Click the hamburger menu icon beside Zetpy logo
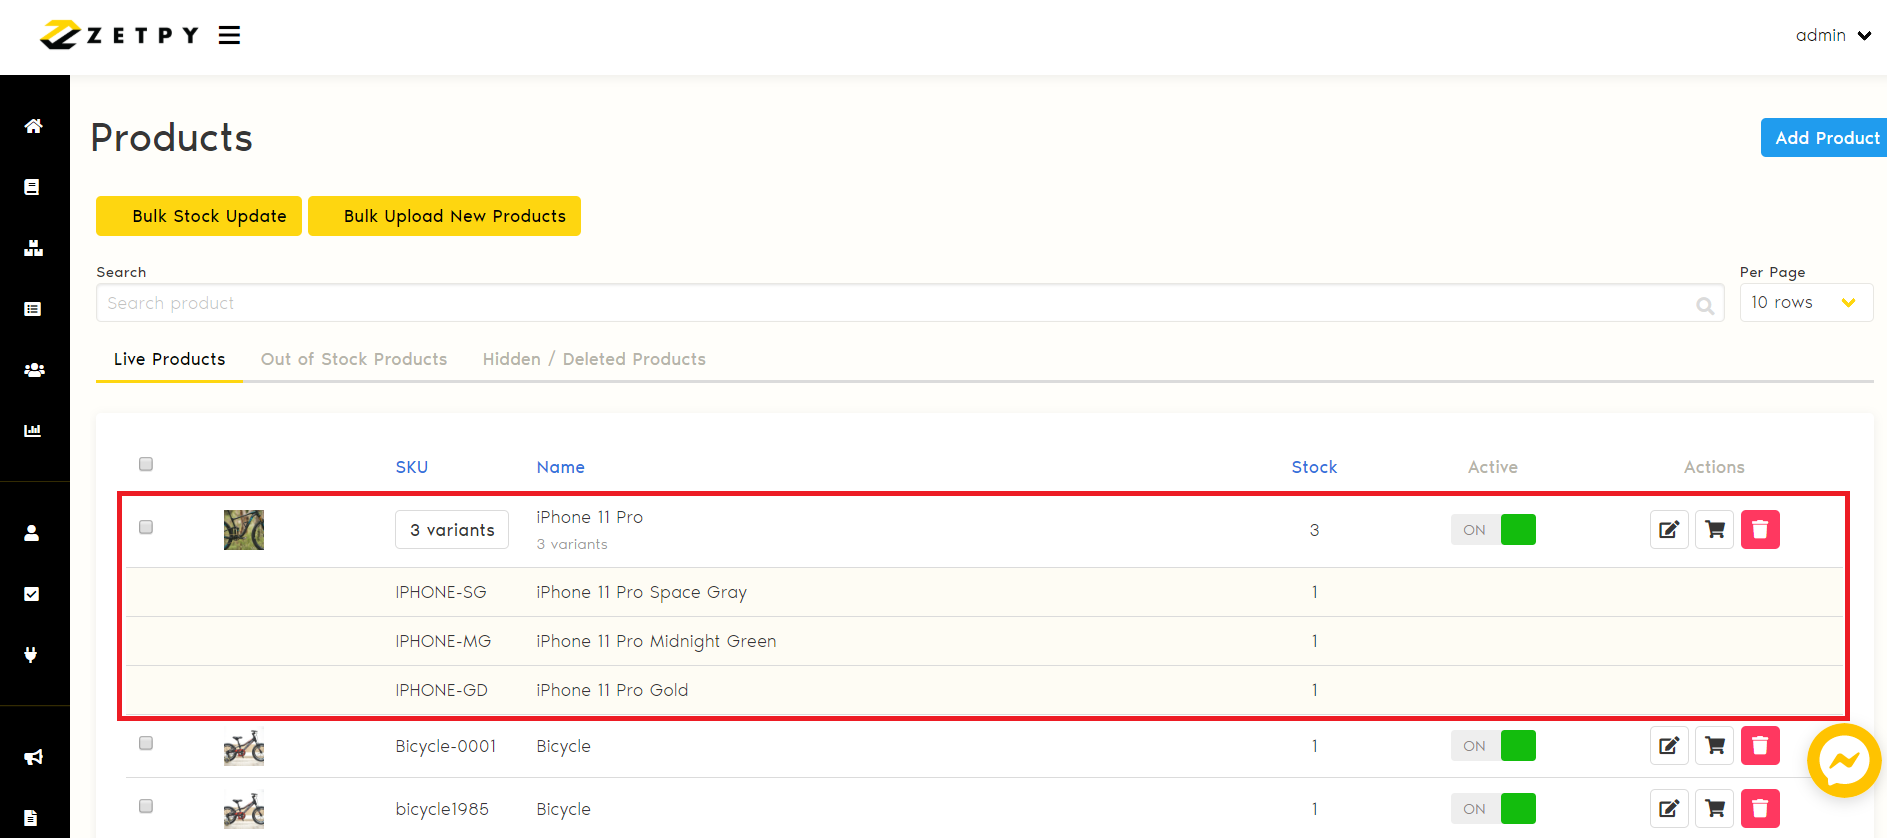The height and width of the screenshot is (838, 1887). click(x=230, y=36)
